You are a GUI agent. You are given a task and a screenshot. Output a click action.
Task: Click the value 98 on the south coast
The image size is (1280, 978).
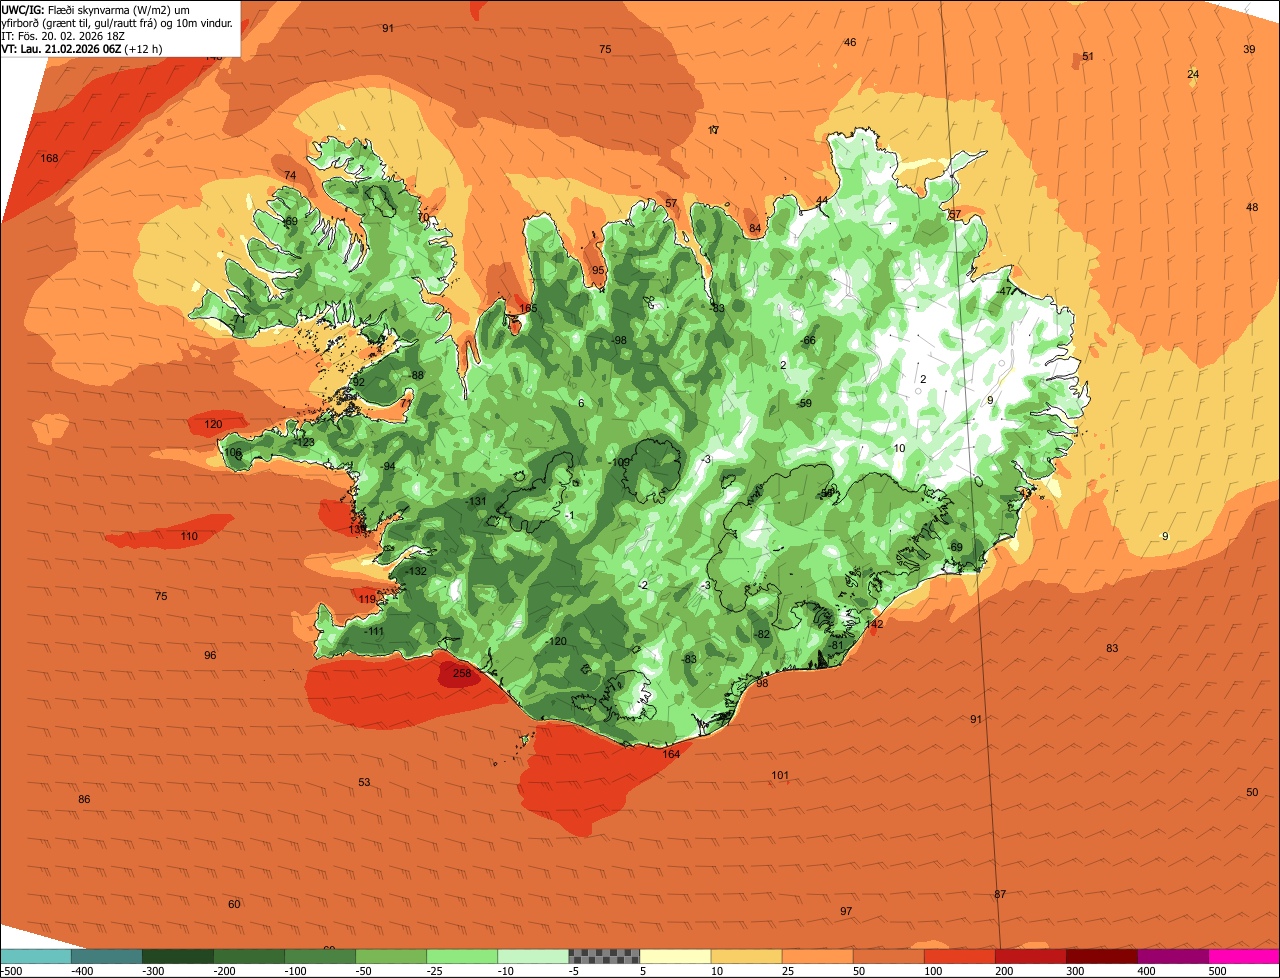(x=762, y=683)
